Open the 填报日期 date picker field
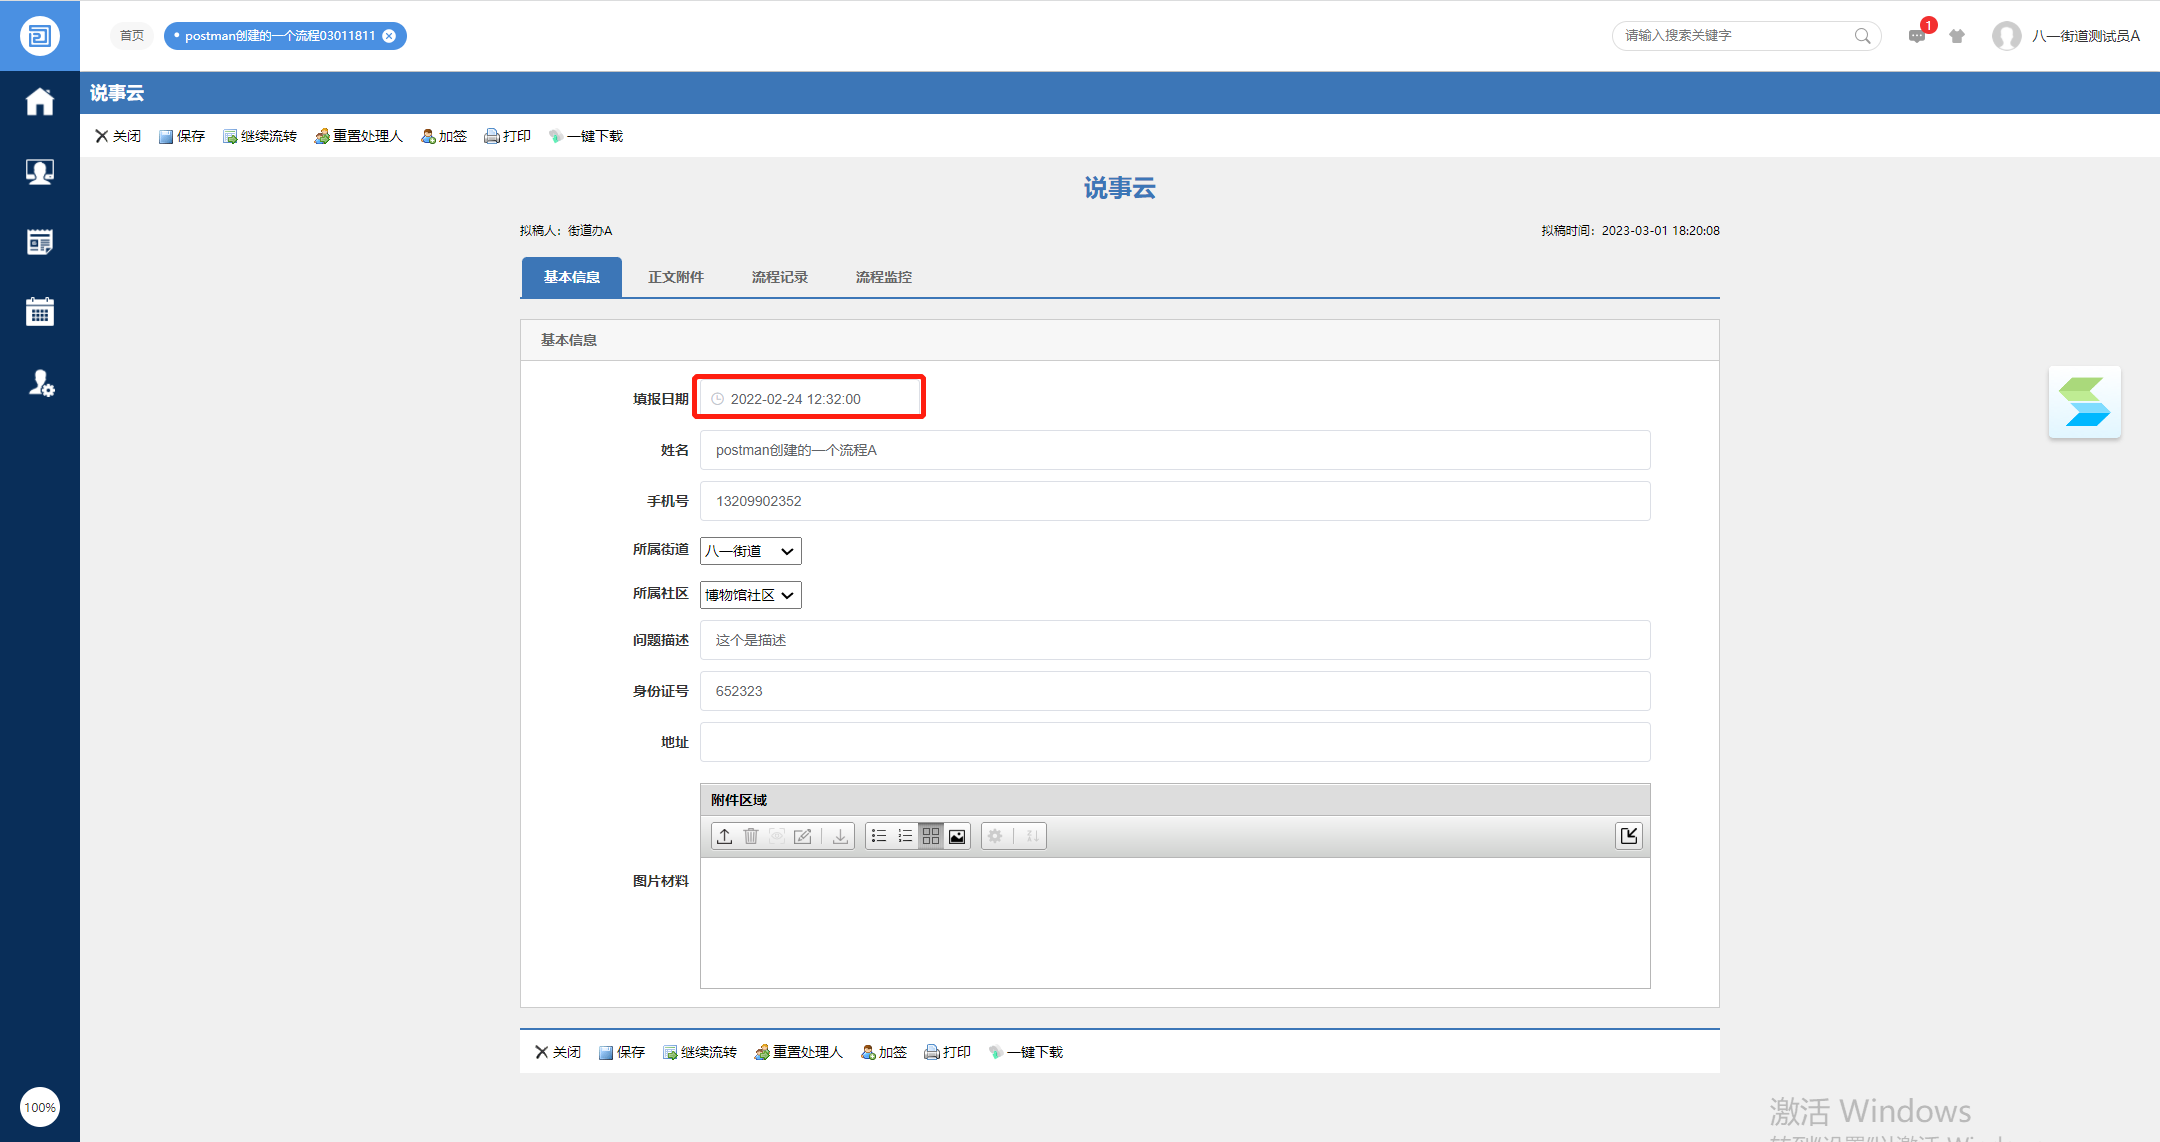 click(x=810, y=399)
